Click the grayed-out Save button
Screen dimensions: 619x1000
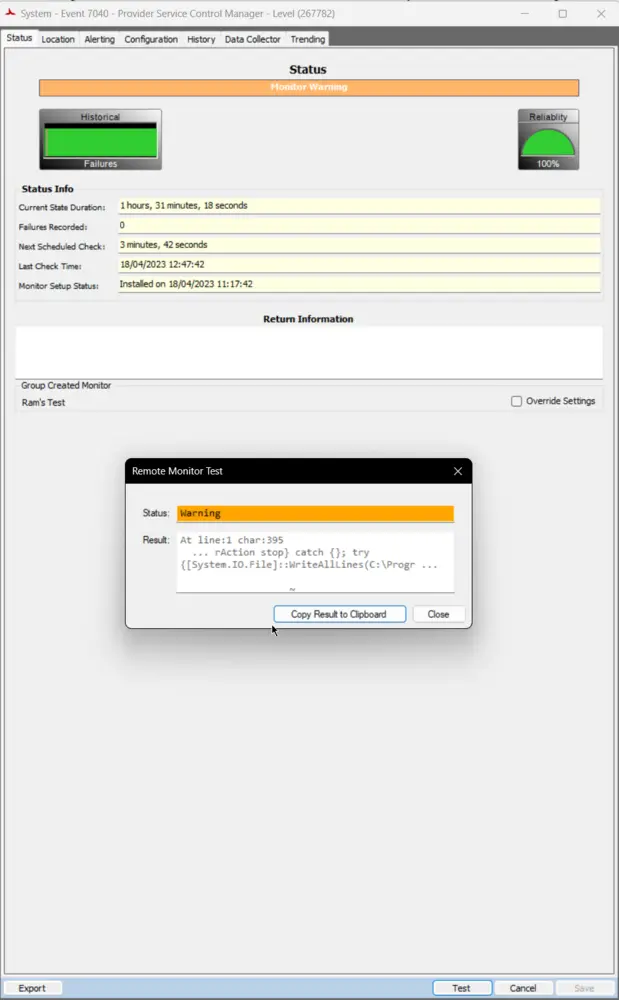click(x=584, y=988)
